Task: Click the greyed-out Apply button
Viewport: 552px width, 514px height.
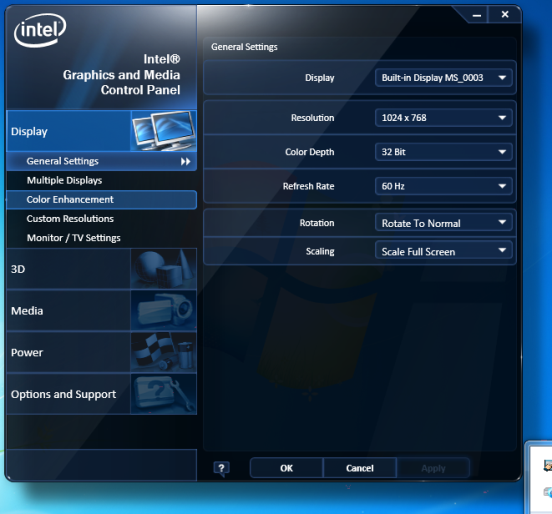Action: pos(433,468)
